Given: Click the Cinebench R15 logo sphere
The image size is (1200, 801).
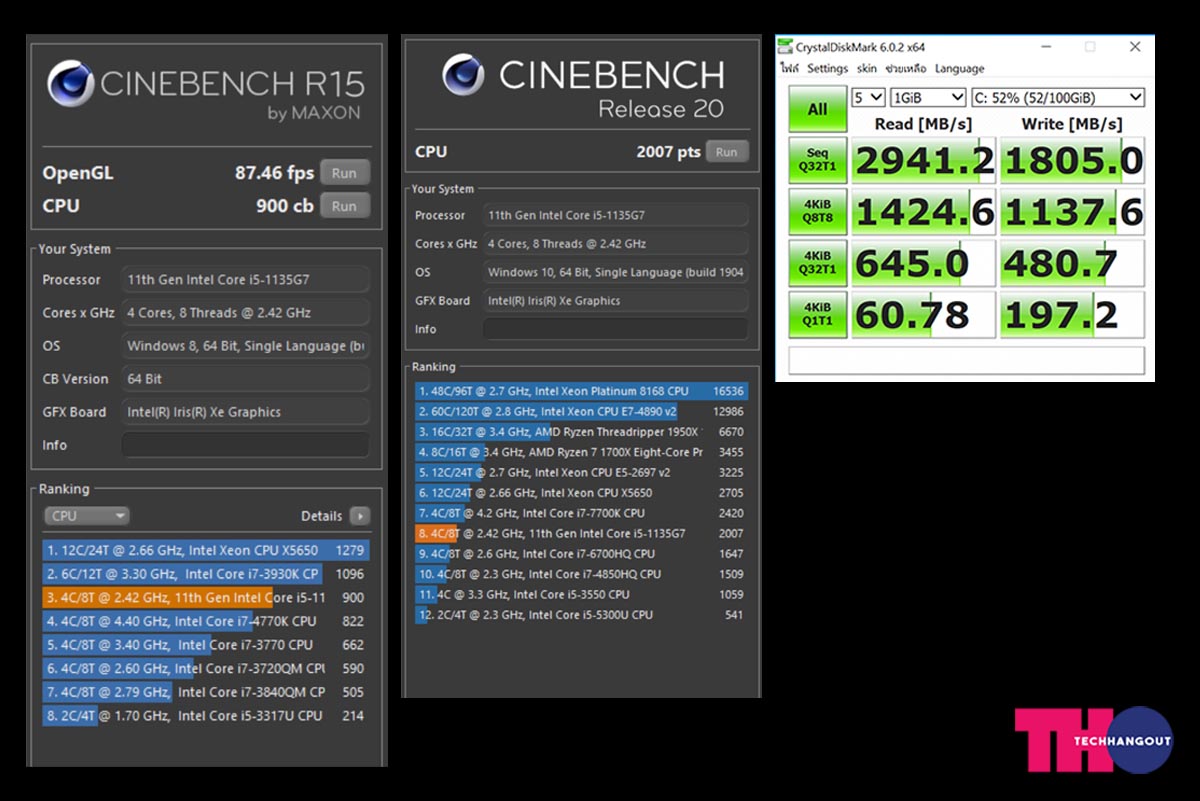Looking at the screenshot, I should click(71, 84).
